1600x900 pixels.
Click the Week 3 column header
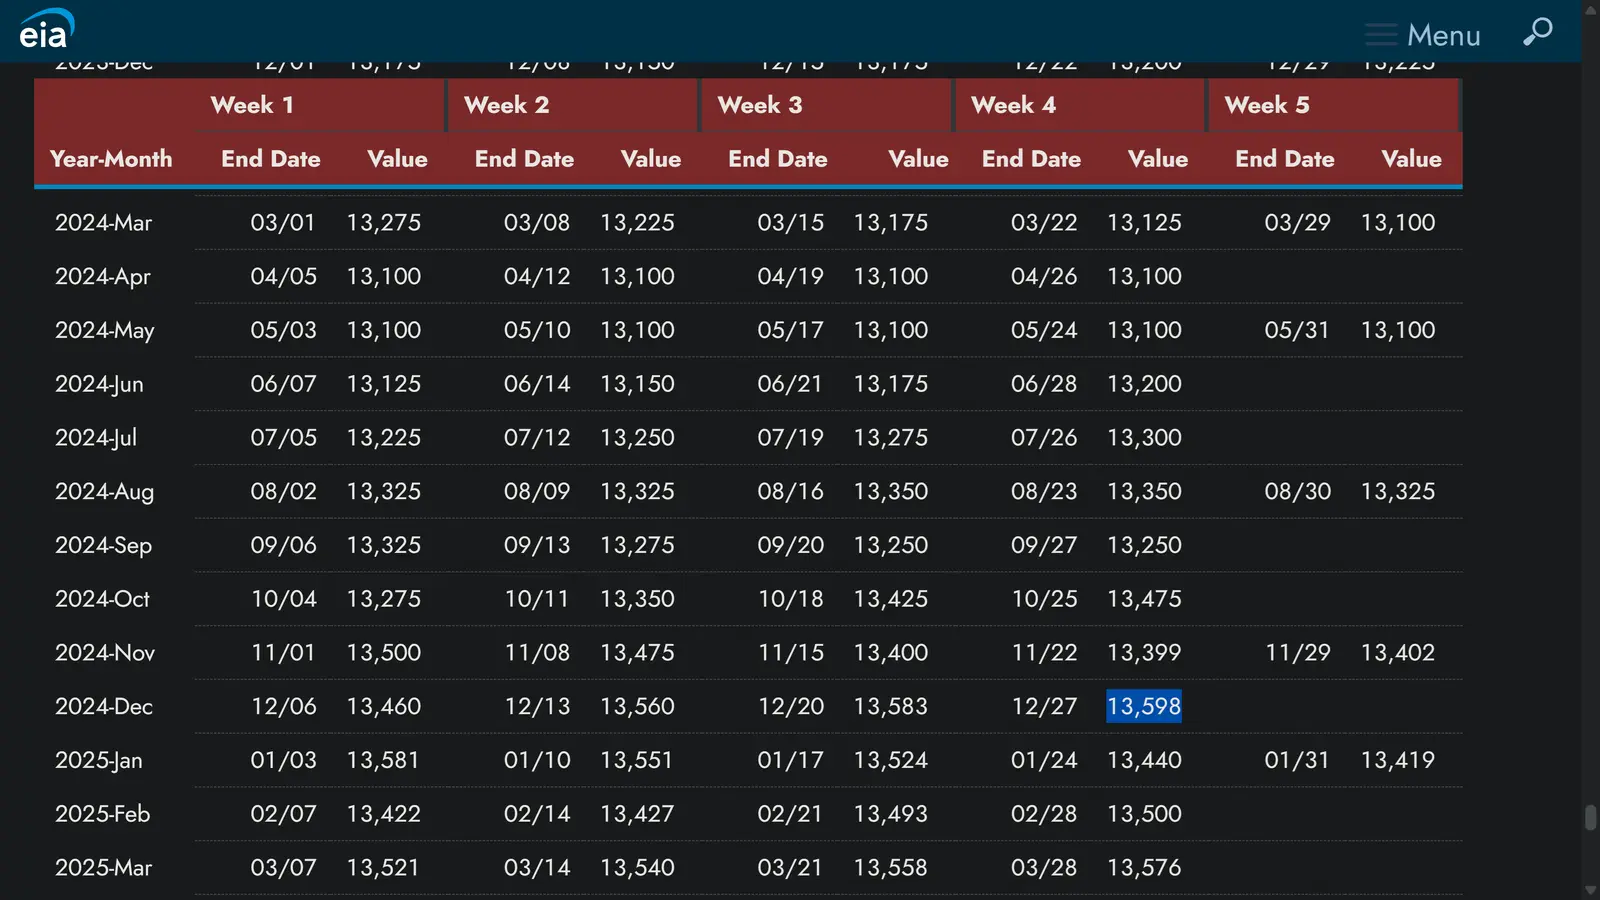(760, 105)
